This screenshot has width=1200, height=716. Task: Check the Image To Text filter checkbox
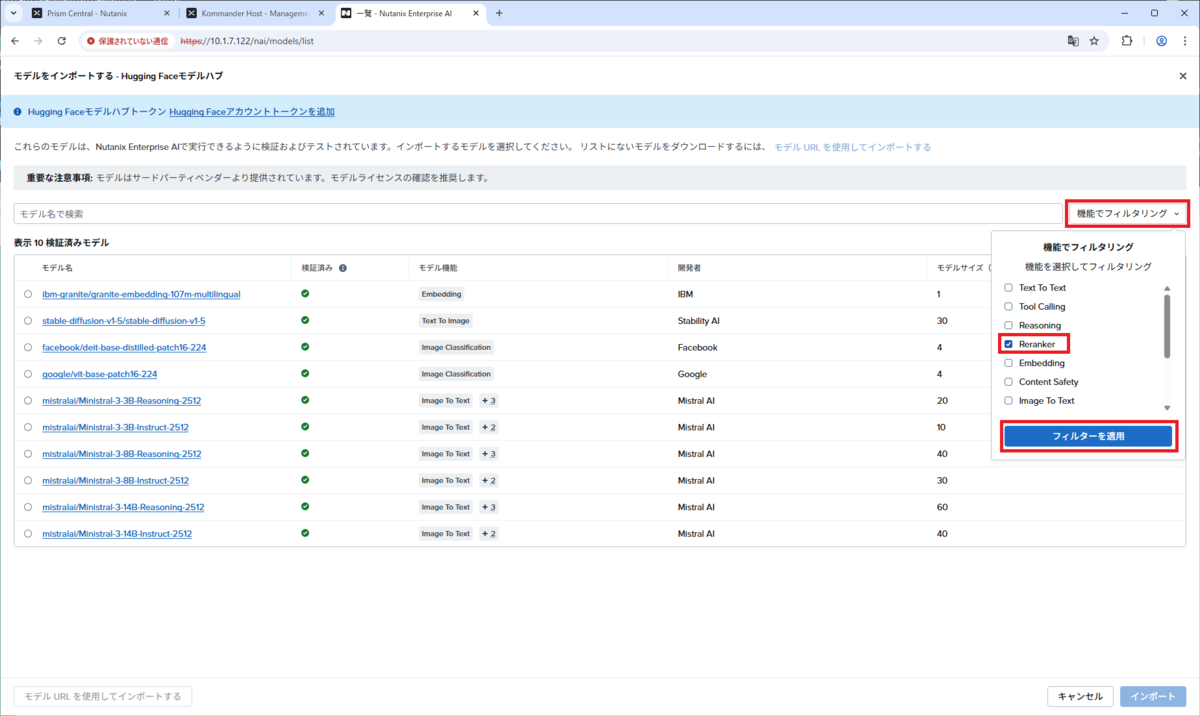click(1008, 401)
